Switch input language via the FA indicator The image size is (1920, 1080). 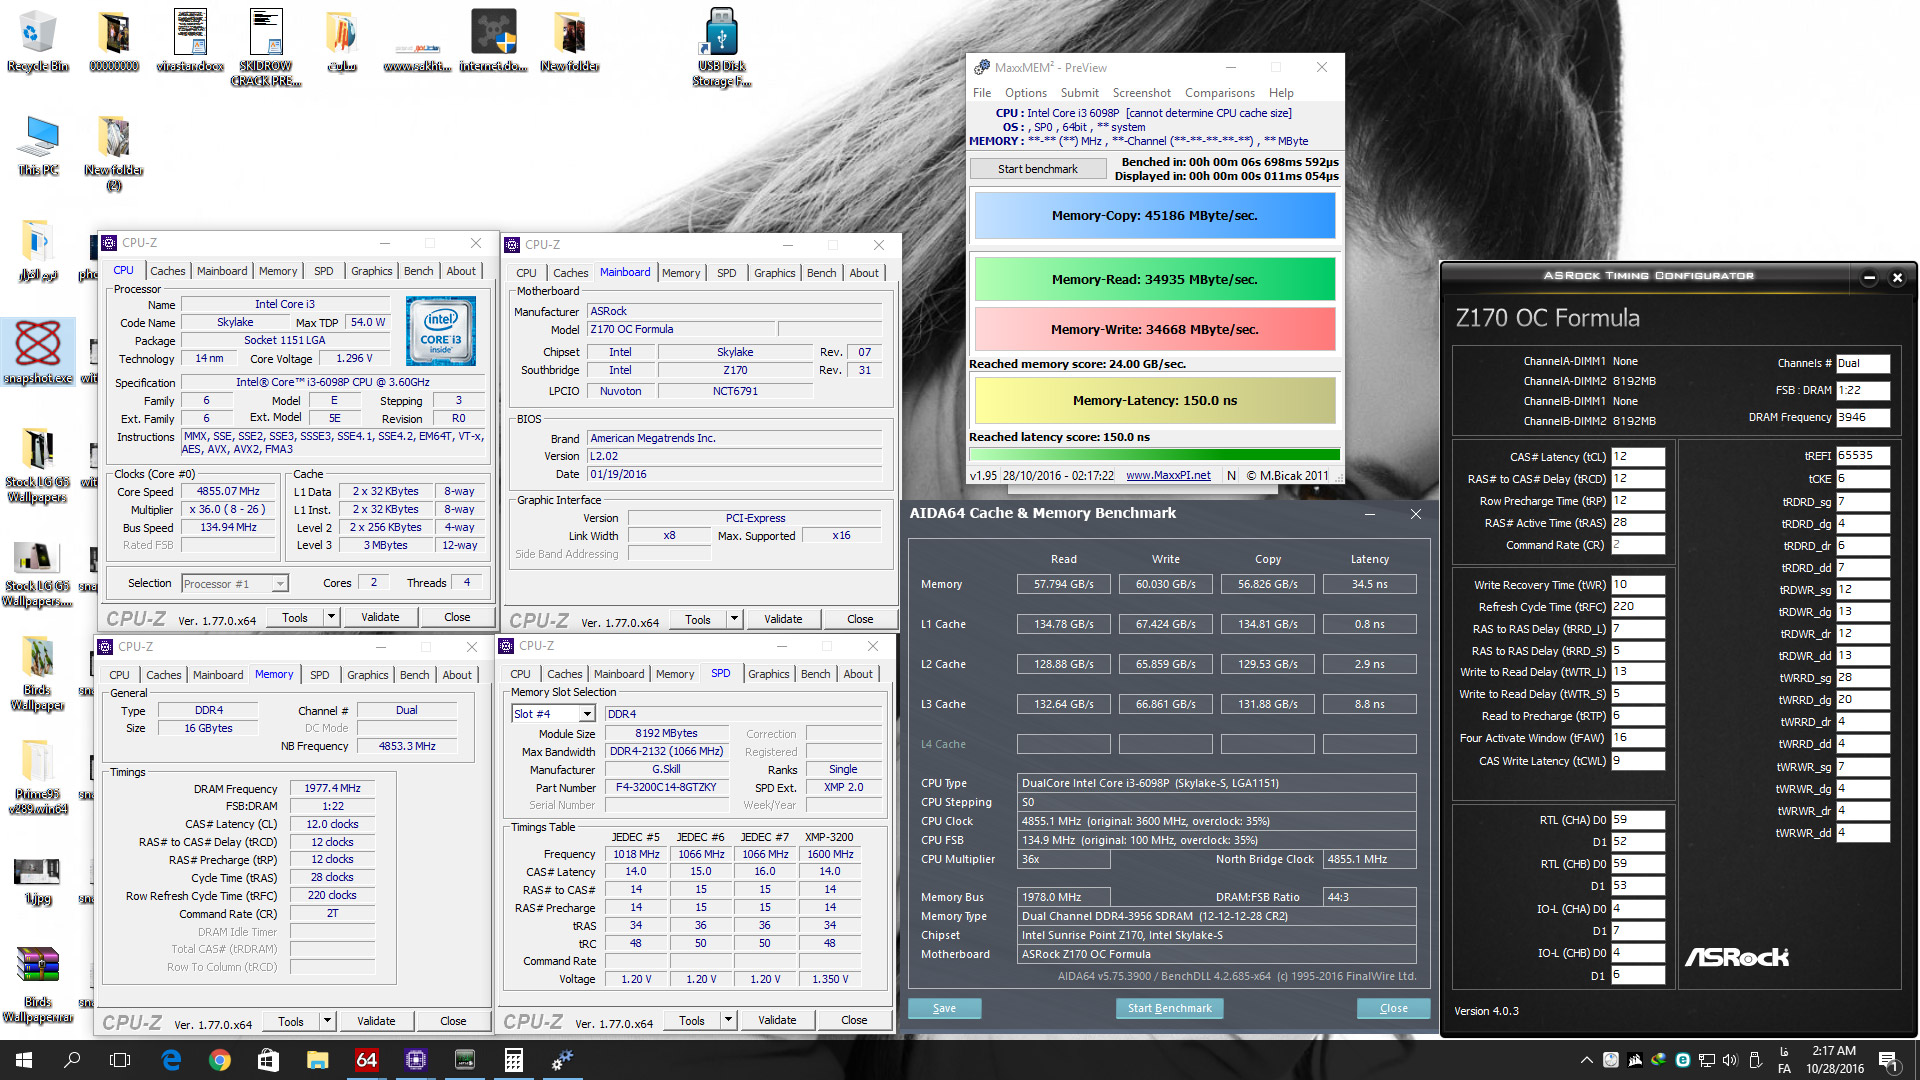click(1784, 1060)
